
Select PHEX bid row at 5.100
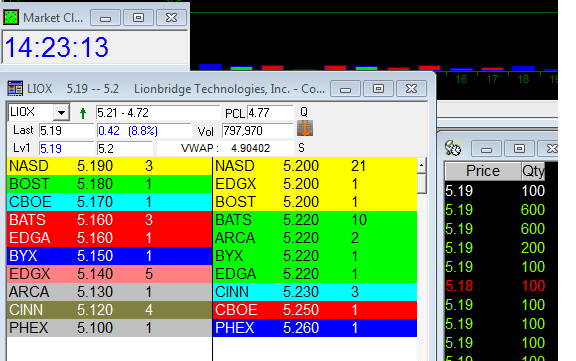[109, 328]
